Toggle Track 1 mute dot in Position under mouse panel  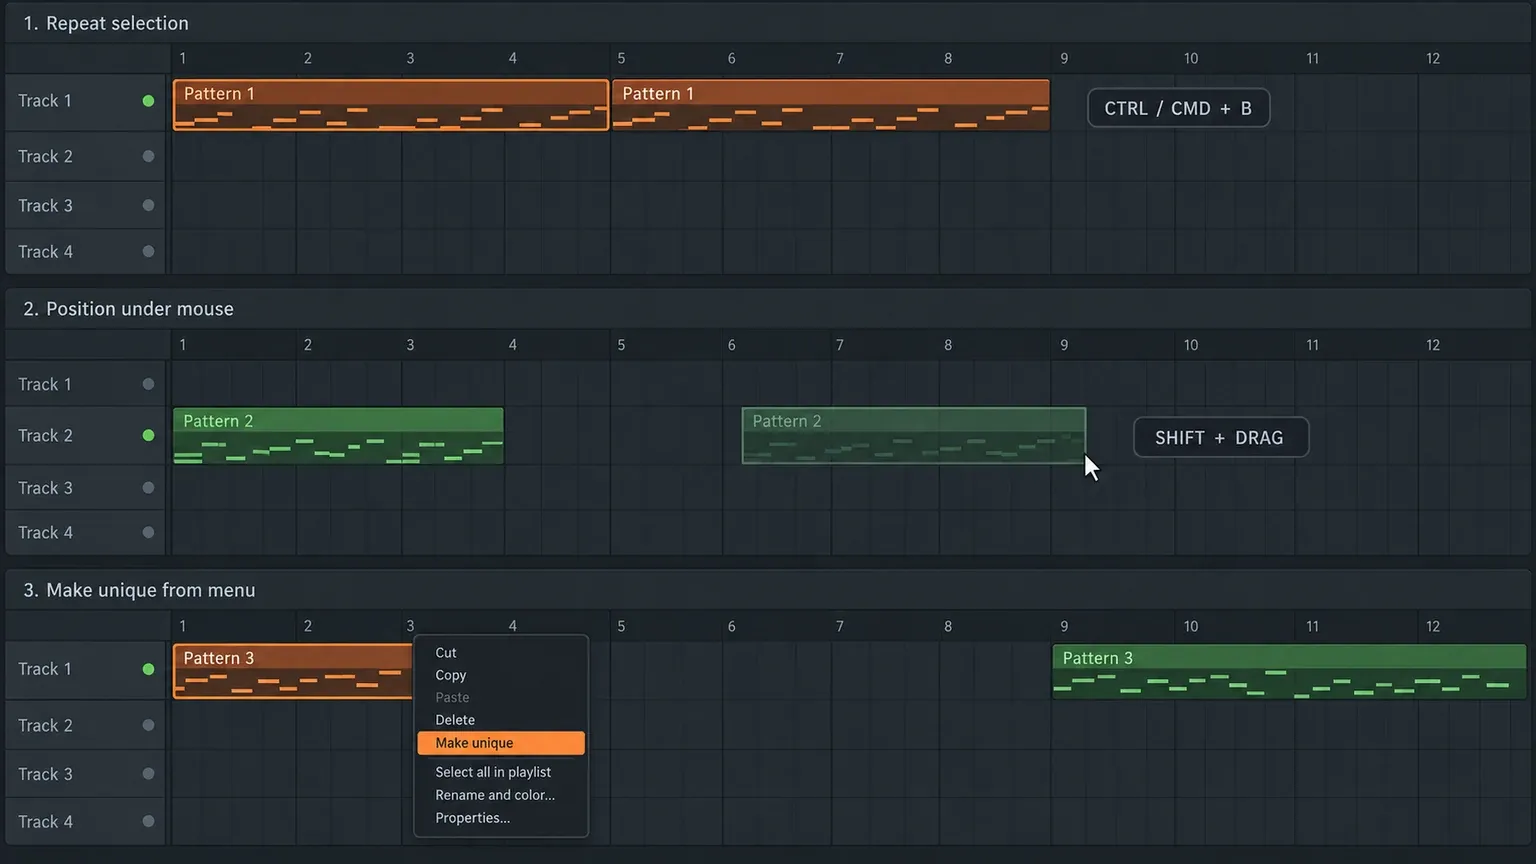pyautogui.click(x=148, y=384)
